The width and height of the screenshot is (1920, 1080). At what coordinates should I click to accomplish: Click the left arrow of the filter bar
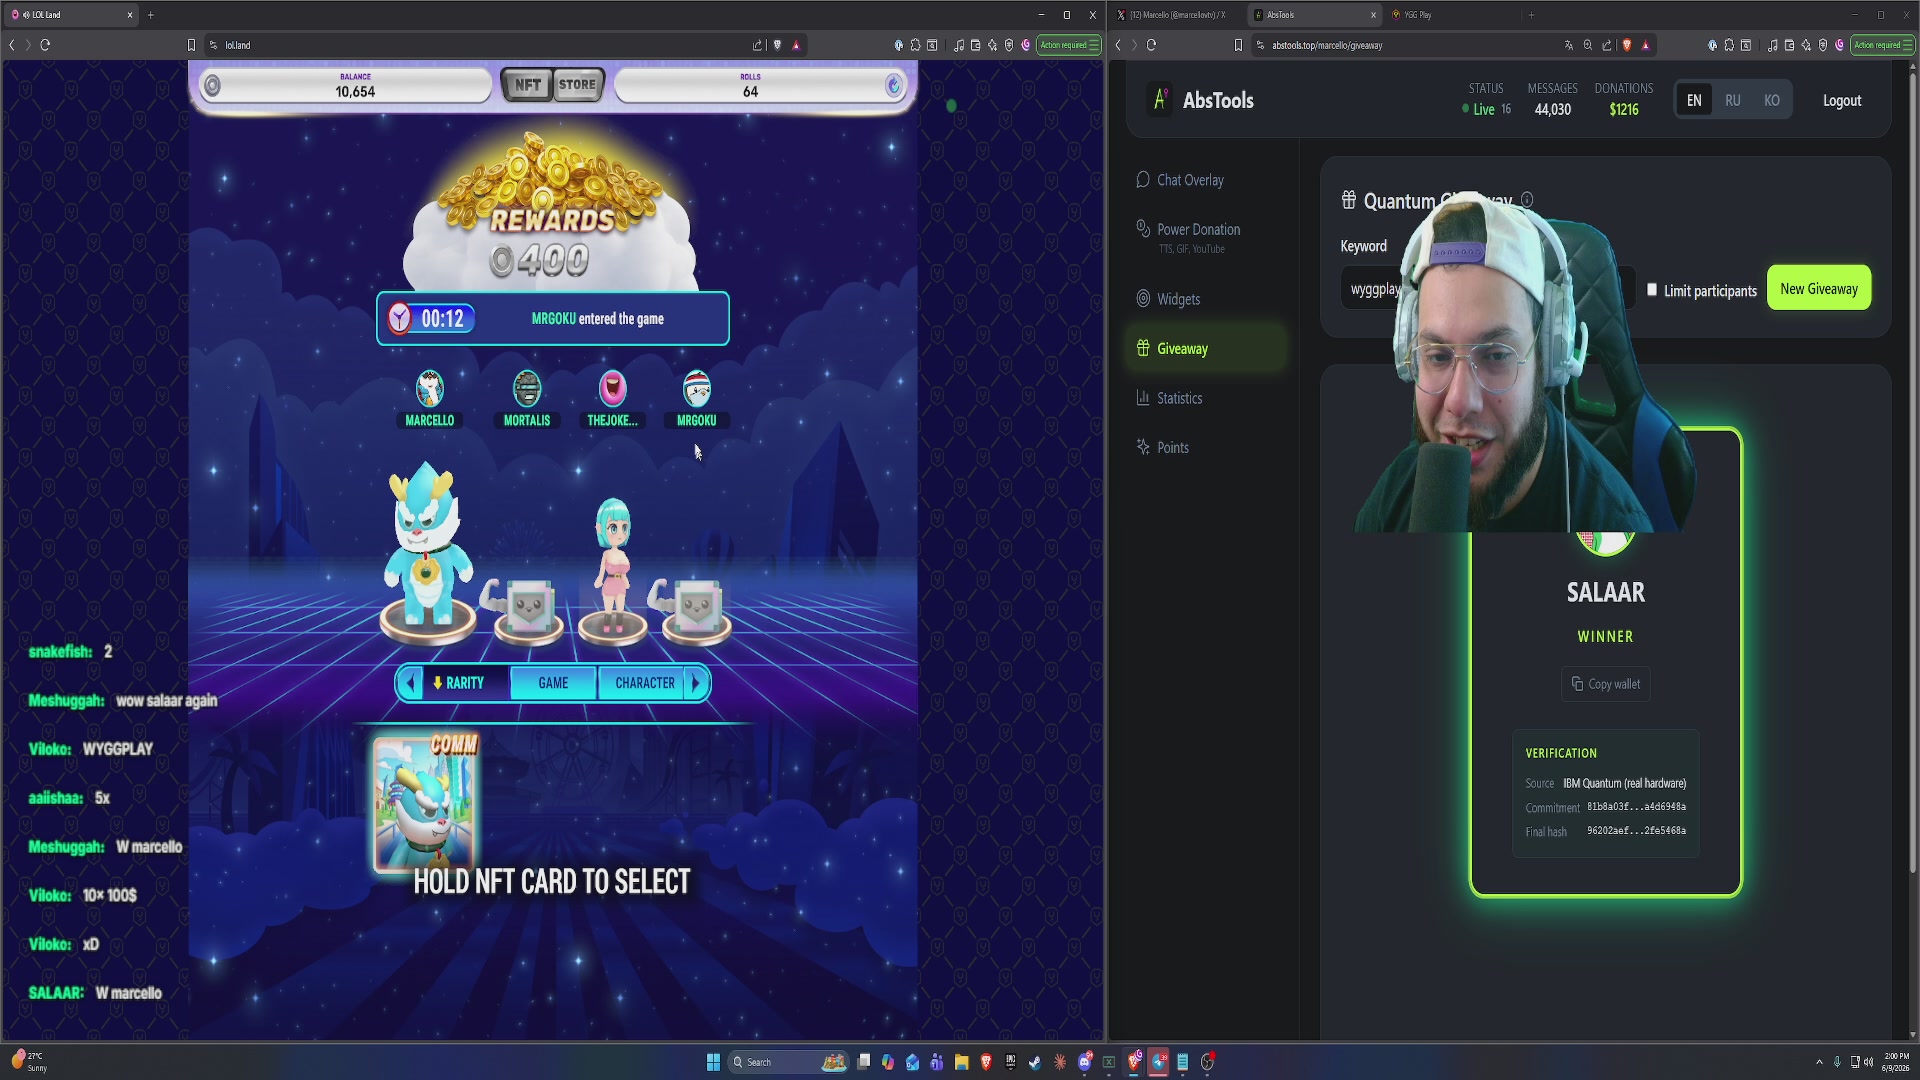pyautogui.click(x=410, y=683)
